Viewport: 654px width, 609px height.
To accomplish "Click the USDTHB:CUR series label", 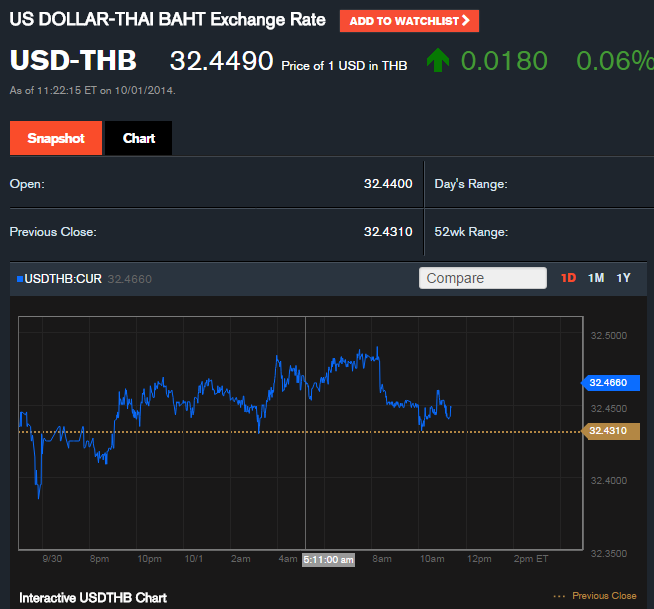I will tap(63, 279).
